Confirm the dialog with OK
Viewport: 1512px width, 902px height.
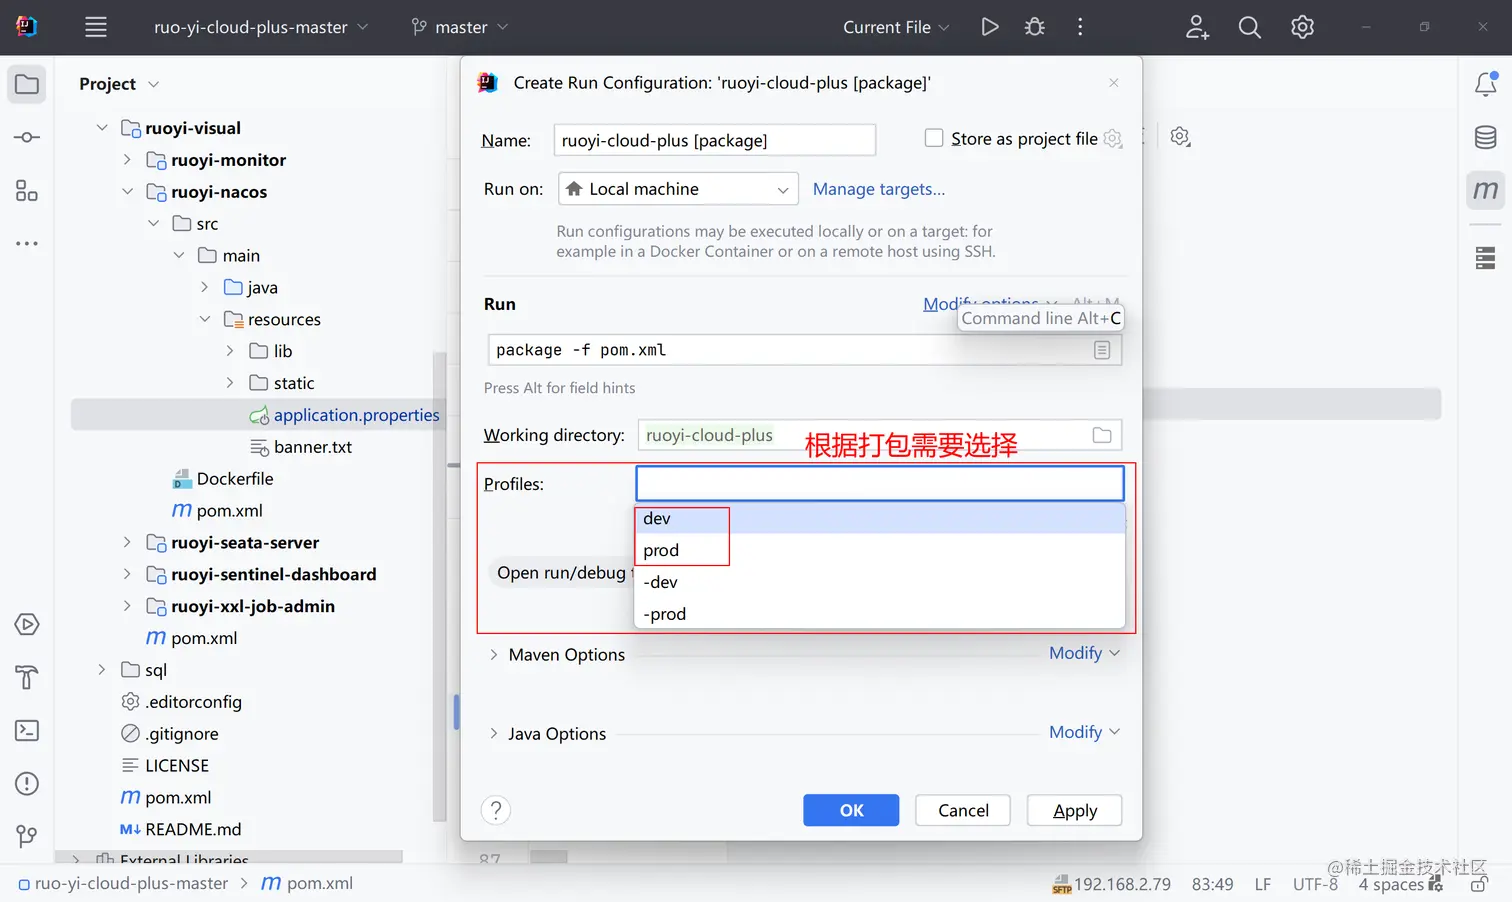pos(851,810)
